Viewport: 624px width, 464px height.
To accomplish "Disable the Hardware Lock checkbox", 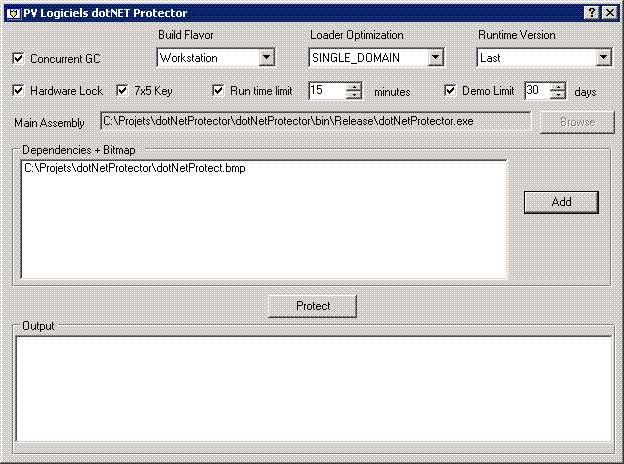I will (18, 91).
